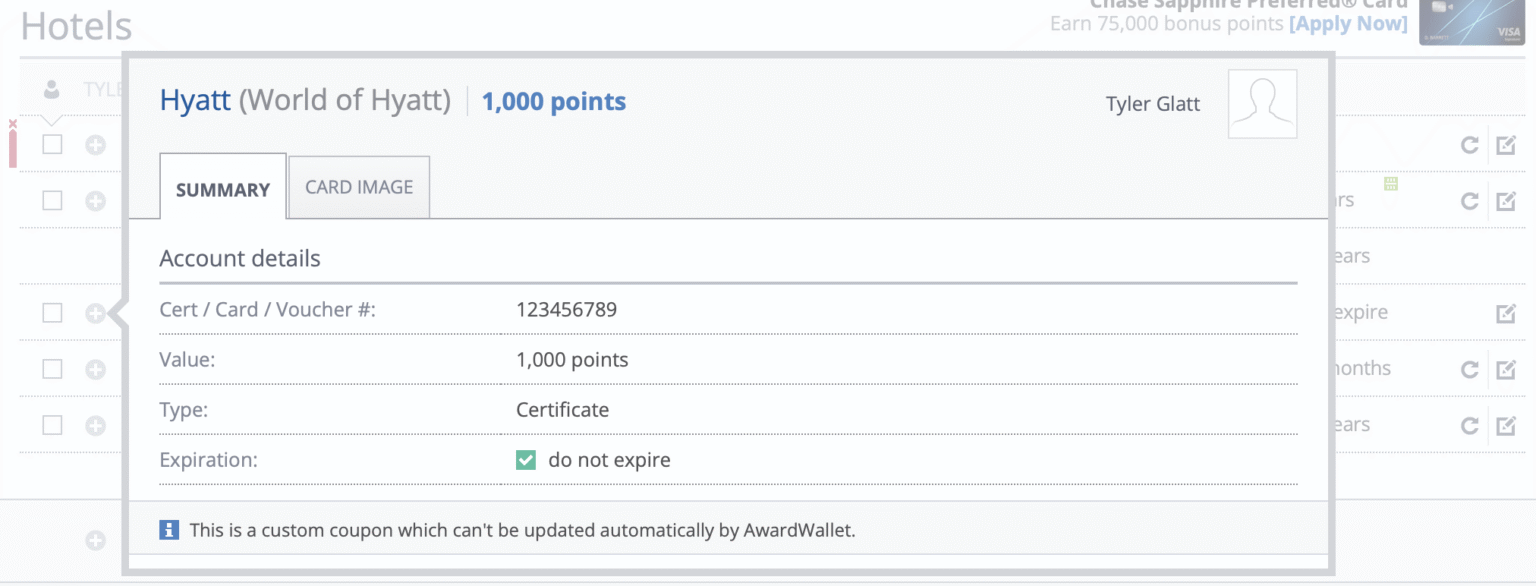Click the small green calendar icon
This screenshot has width=1536, height=586.
(1390, 183)
